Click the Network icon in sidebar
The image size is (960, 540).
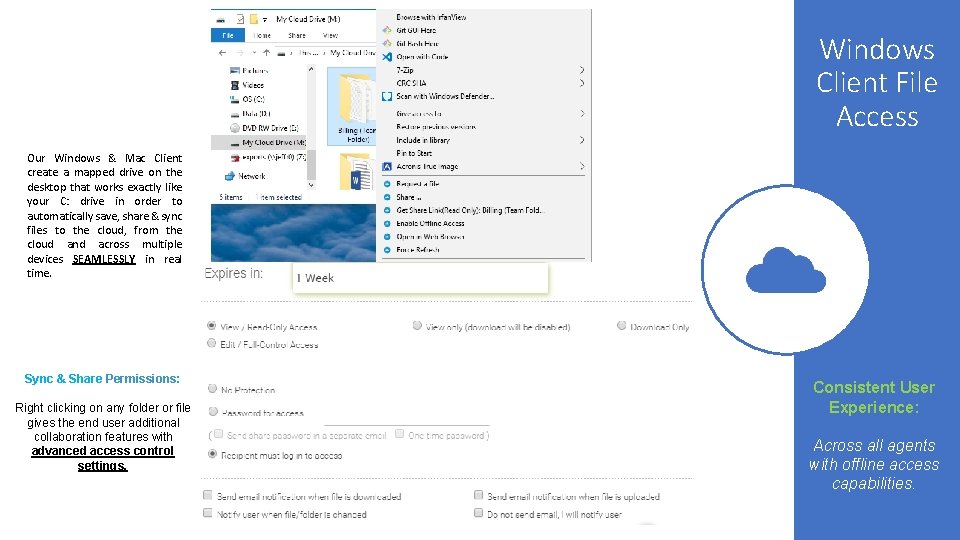coord(230,176)
